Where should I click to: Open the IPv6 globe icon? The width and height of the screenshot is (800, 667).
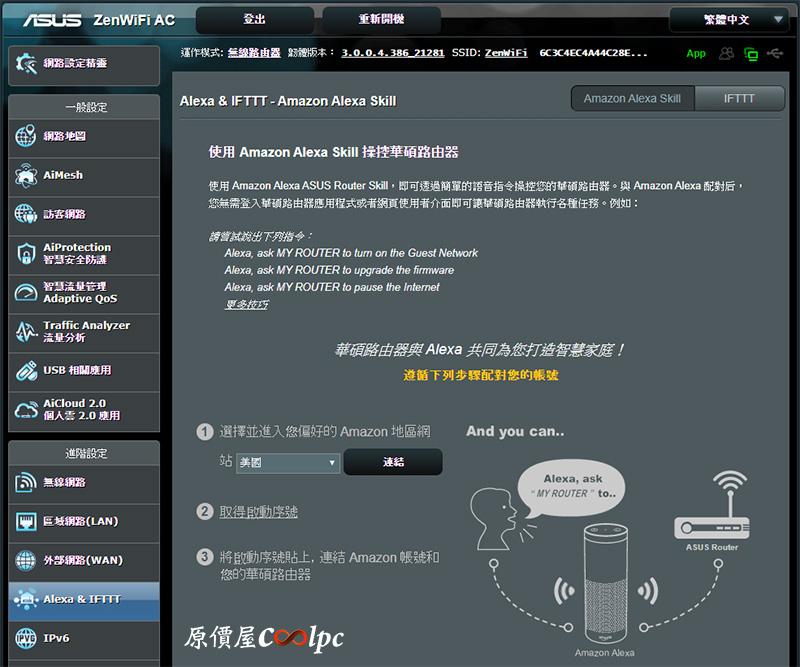click(x=26, y=638)
